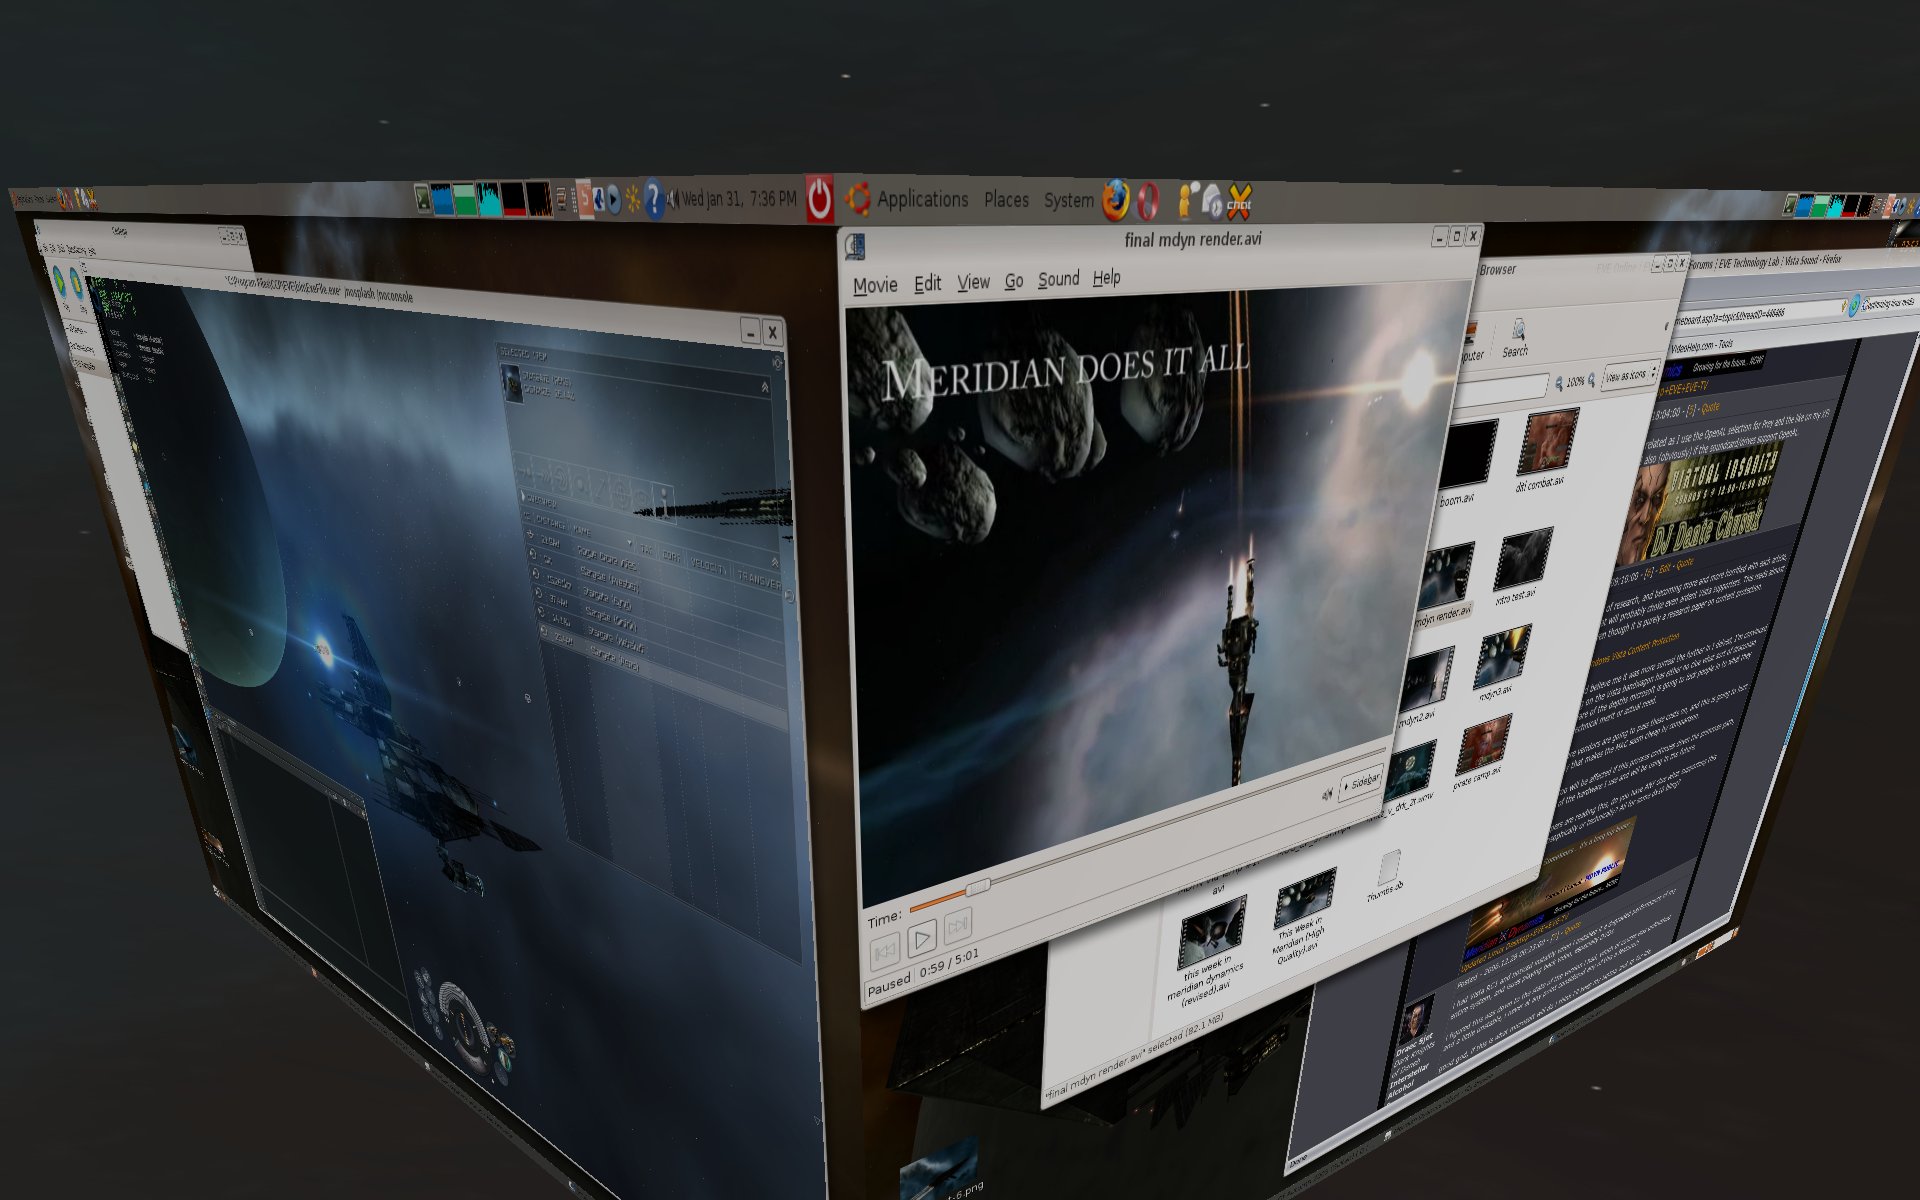Click the date and time clock

(739, 199)
